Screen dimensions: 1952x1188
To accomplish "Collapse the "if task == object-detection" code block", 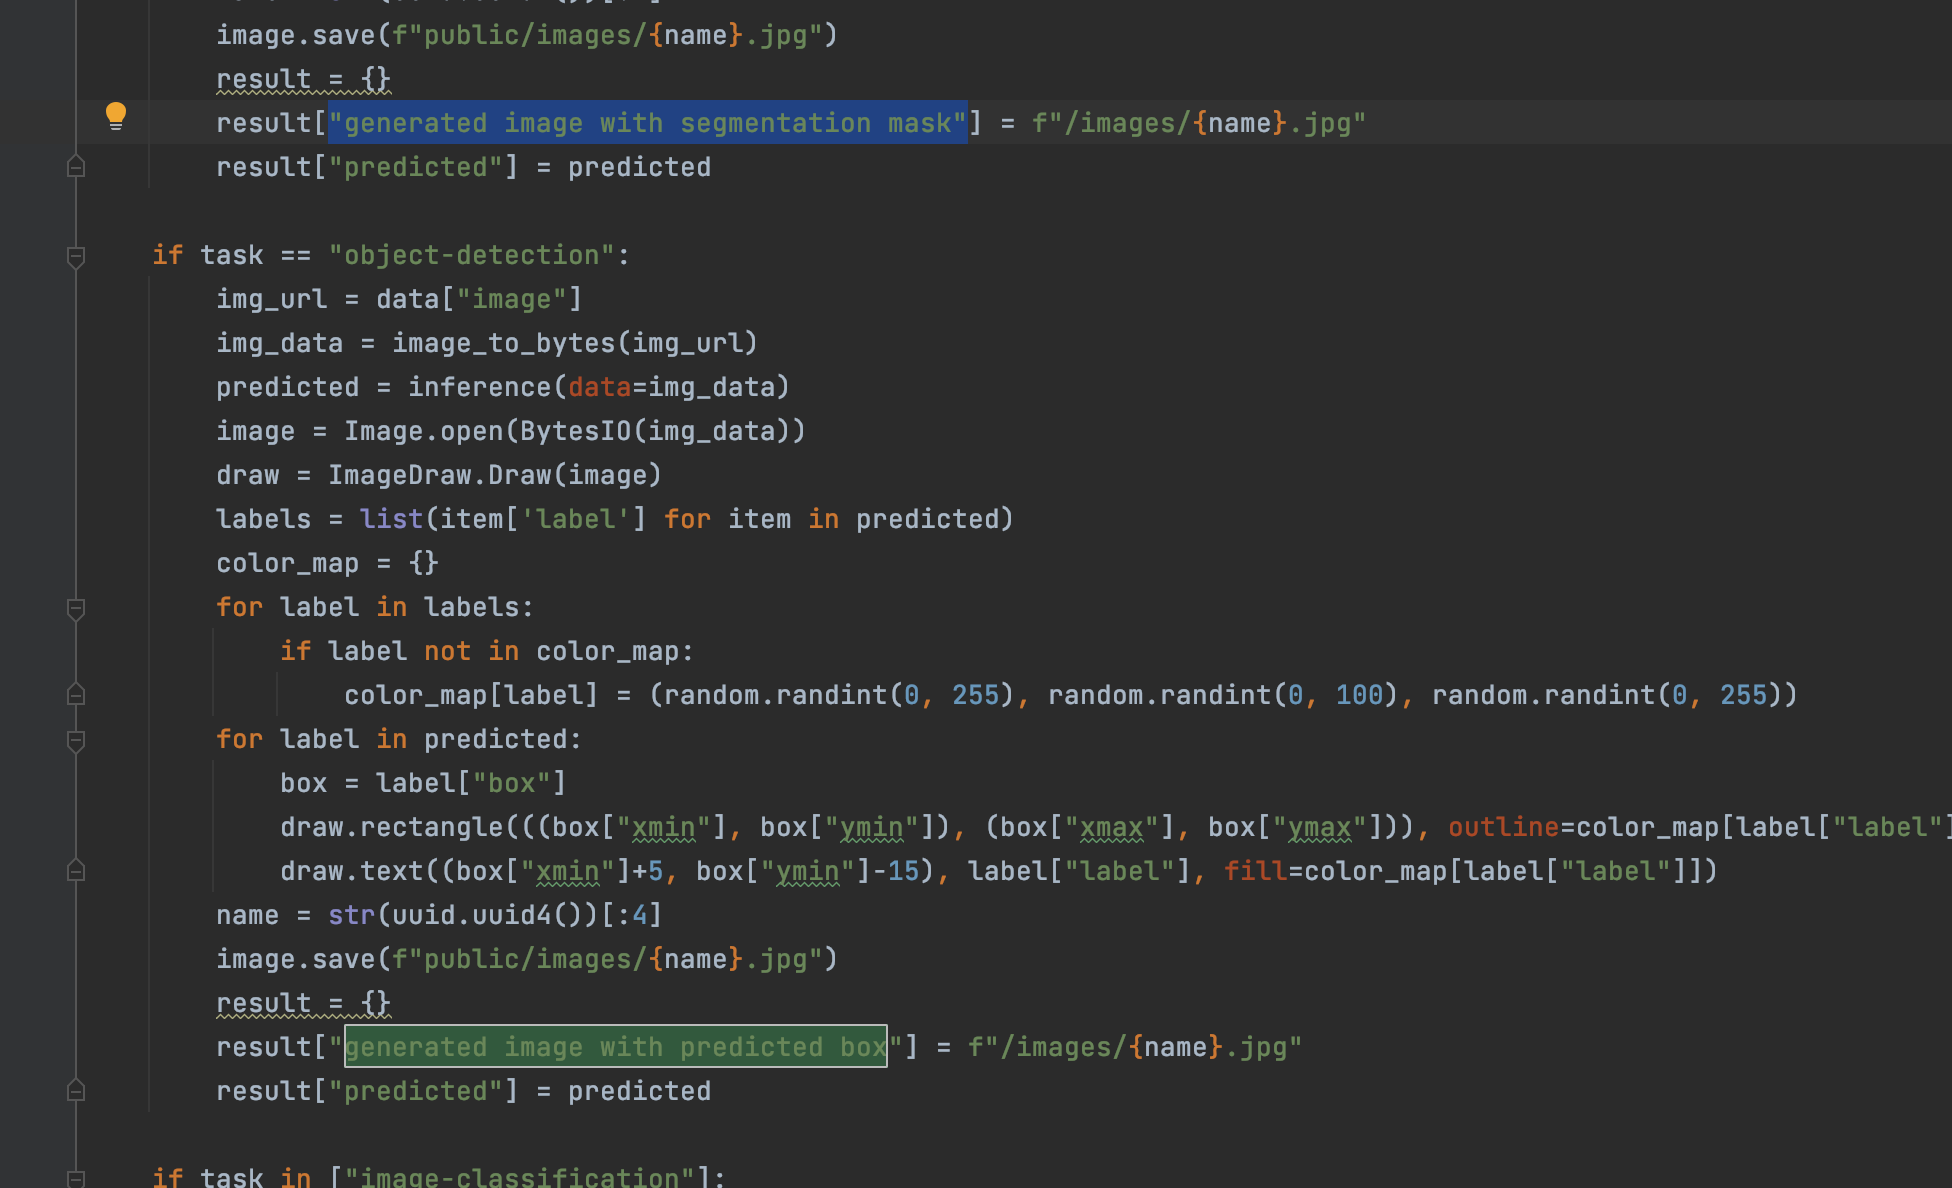I will coord(75,257).
